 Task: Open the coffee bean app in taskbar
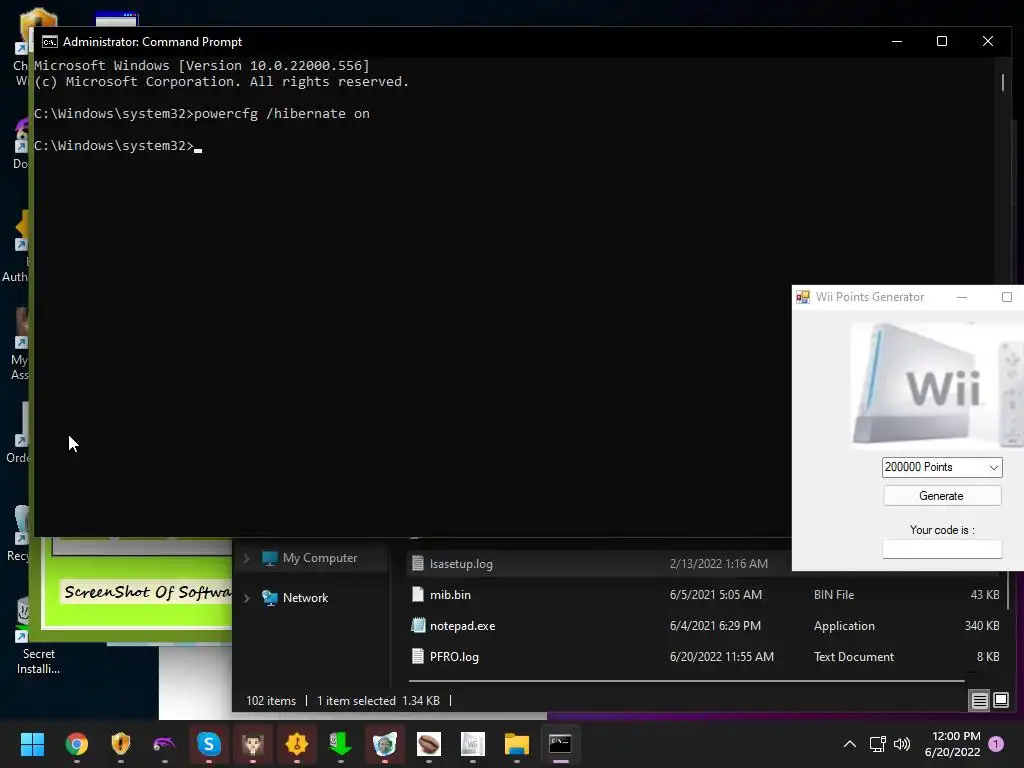pyautogui.click(x=428, y=744)
